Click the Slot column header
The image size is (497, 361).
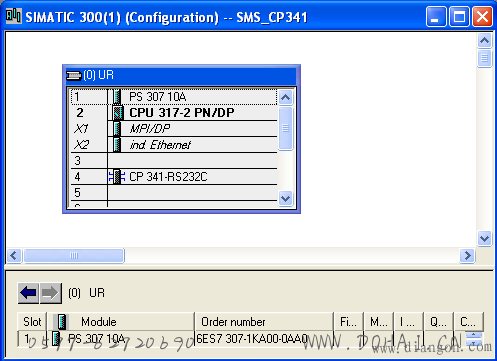click(32, 322)
